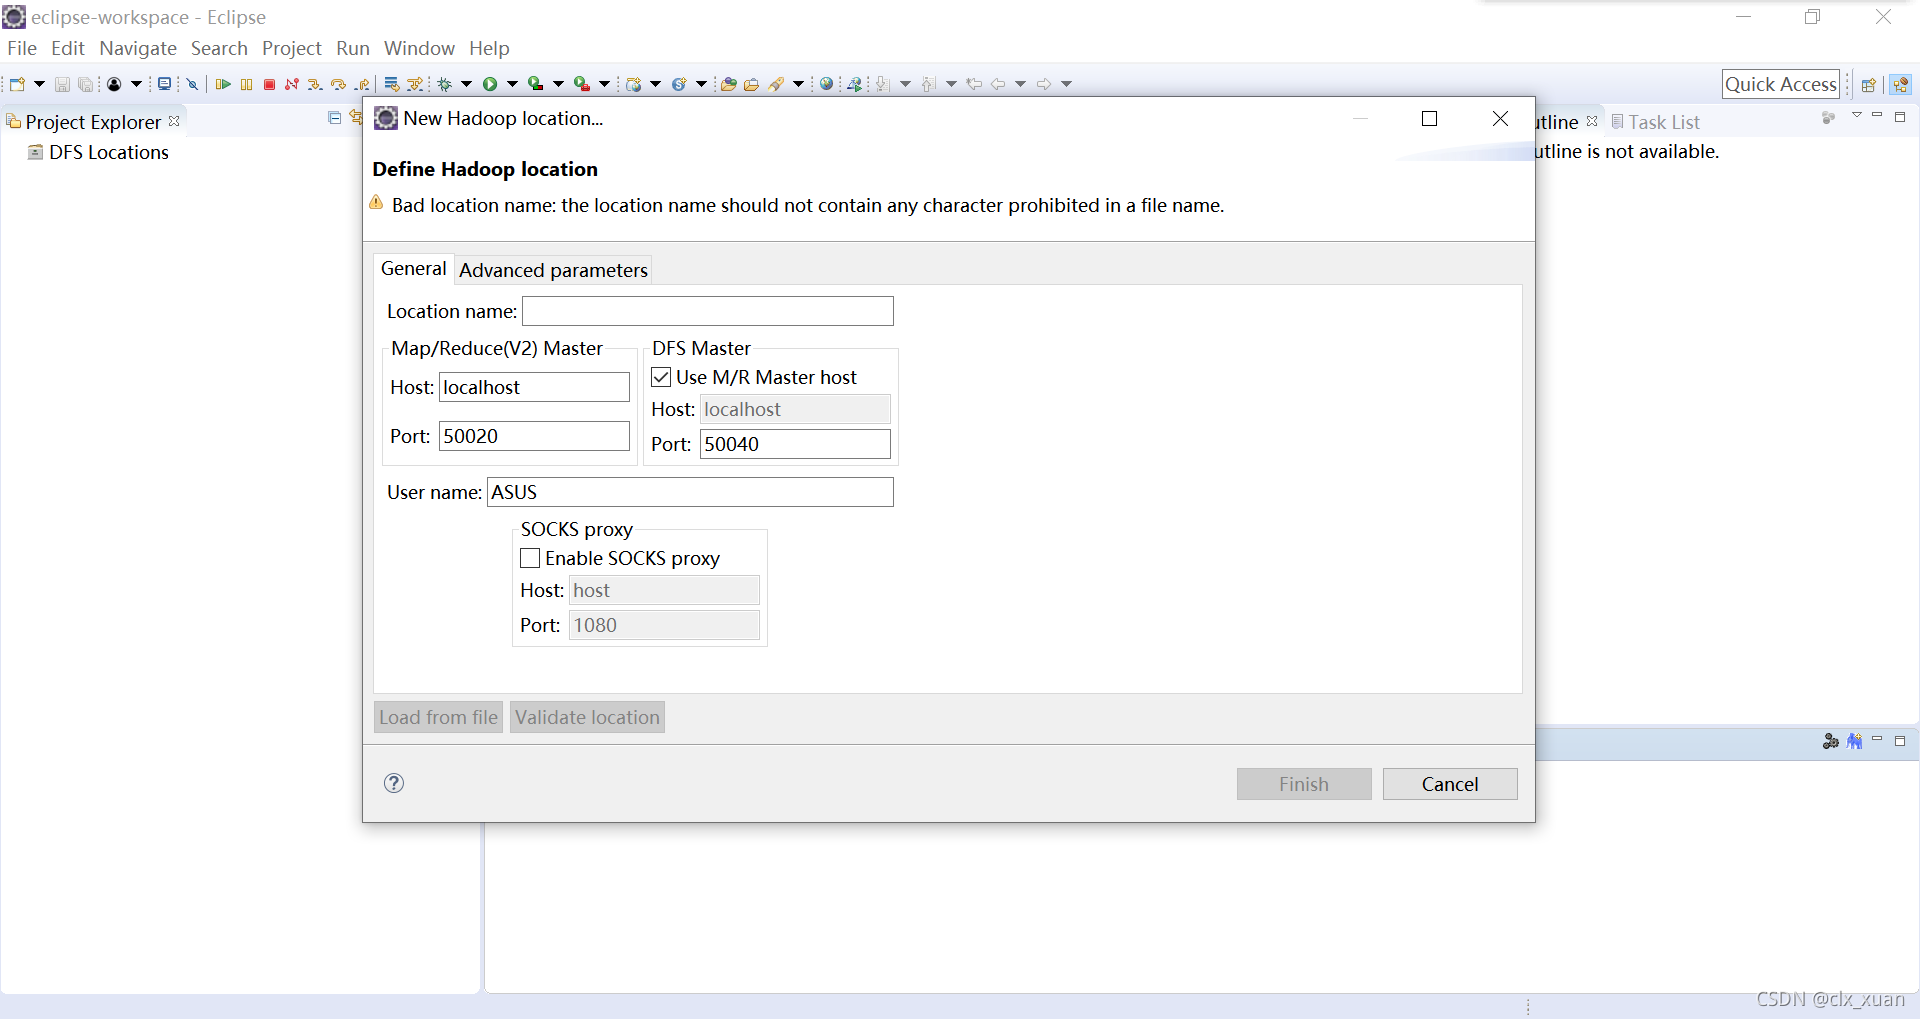Click Map/Reduce Master Port field 50020
The height and width of the screenshot is (1019, 1920).
(x=534, y=436)
